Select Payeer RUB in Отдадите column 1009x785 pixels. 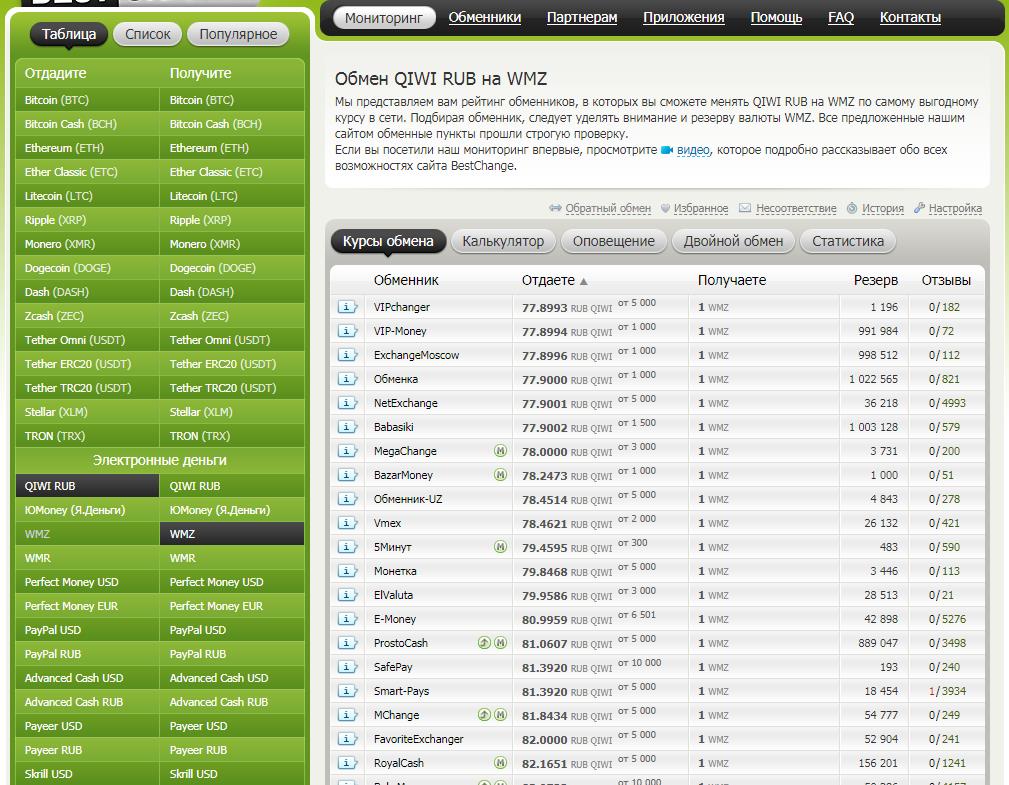(x=88, y=750)
